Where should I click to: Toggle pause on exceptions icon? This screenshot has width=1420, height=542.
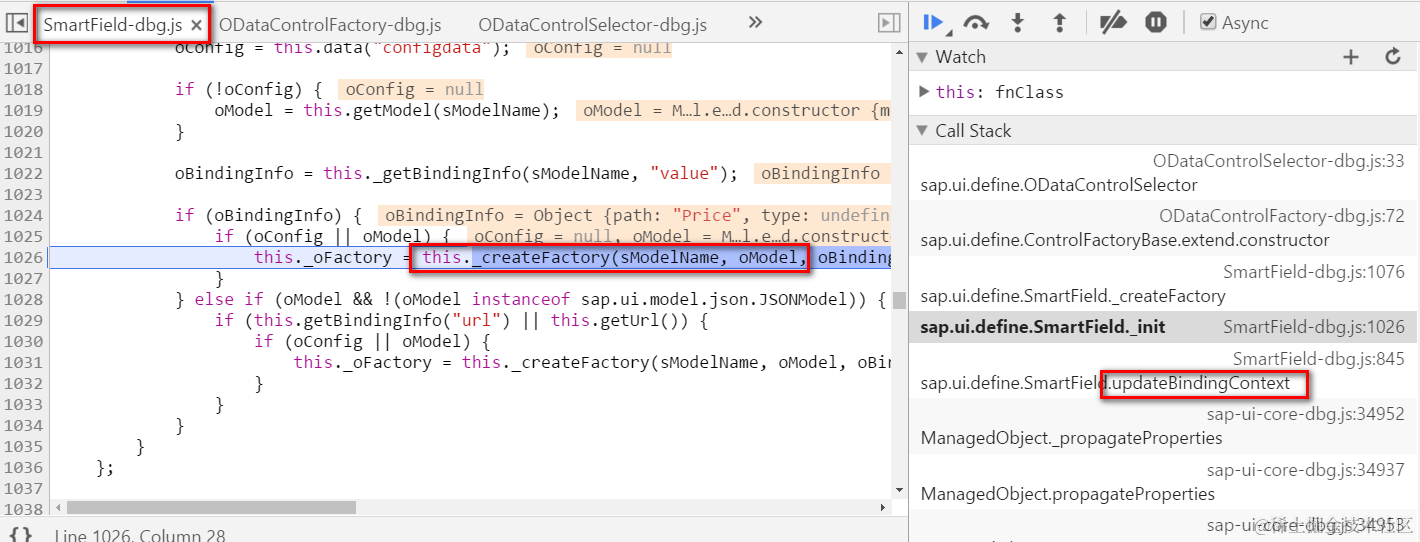point(1156,22)
